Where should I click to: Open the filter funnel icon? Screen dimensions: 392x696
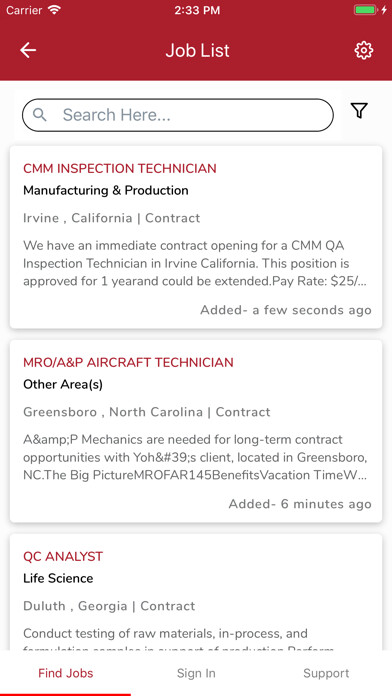point(359,111)
